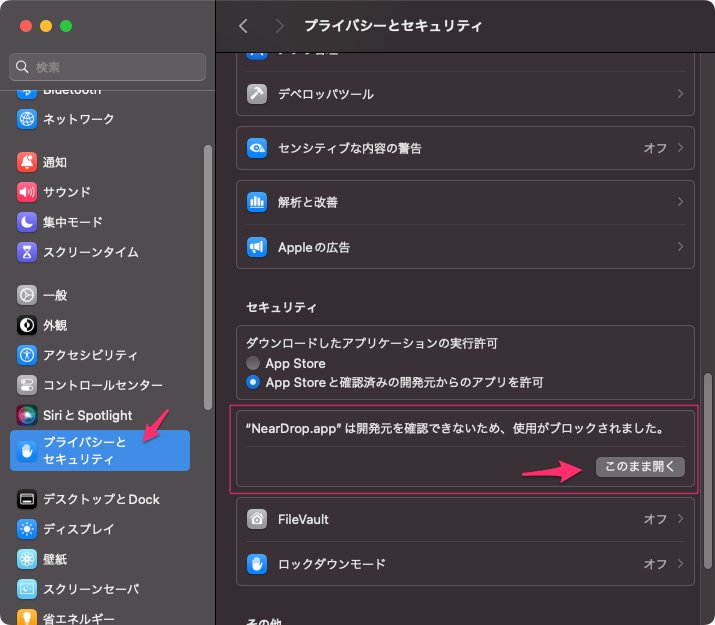
Task: Expand Lockdown Mode row chevron
Action: (x=680, y=564)
